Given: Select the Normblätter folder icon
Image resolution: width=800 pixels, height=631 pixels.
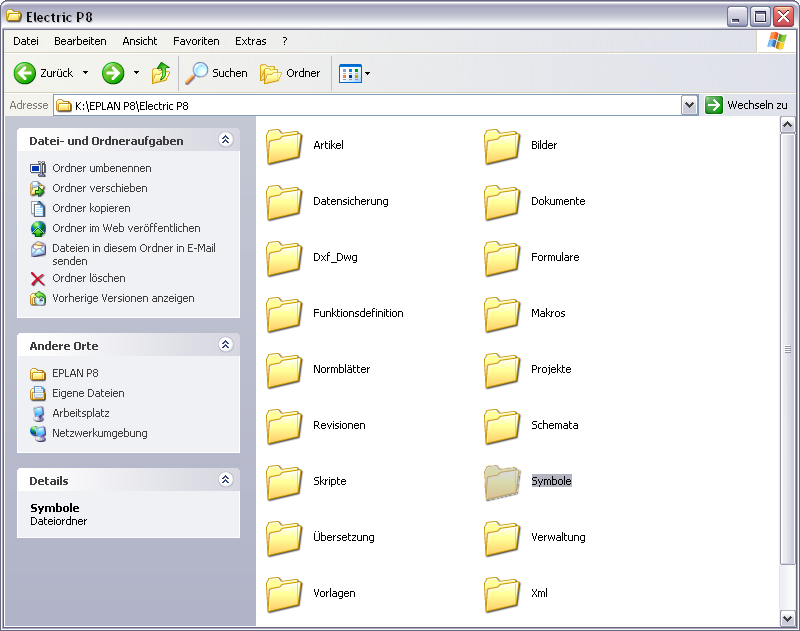Looking at the screenshot, I should pyautogui.click(x=284, y=370).
